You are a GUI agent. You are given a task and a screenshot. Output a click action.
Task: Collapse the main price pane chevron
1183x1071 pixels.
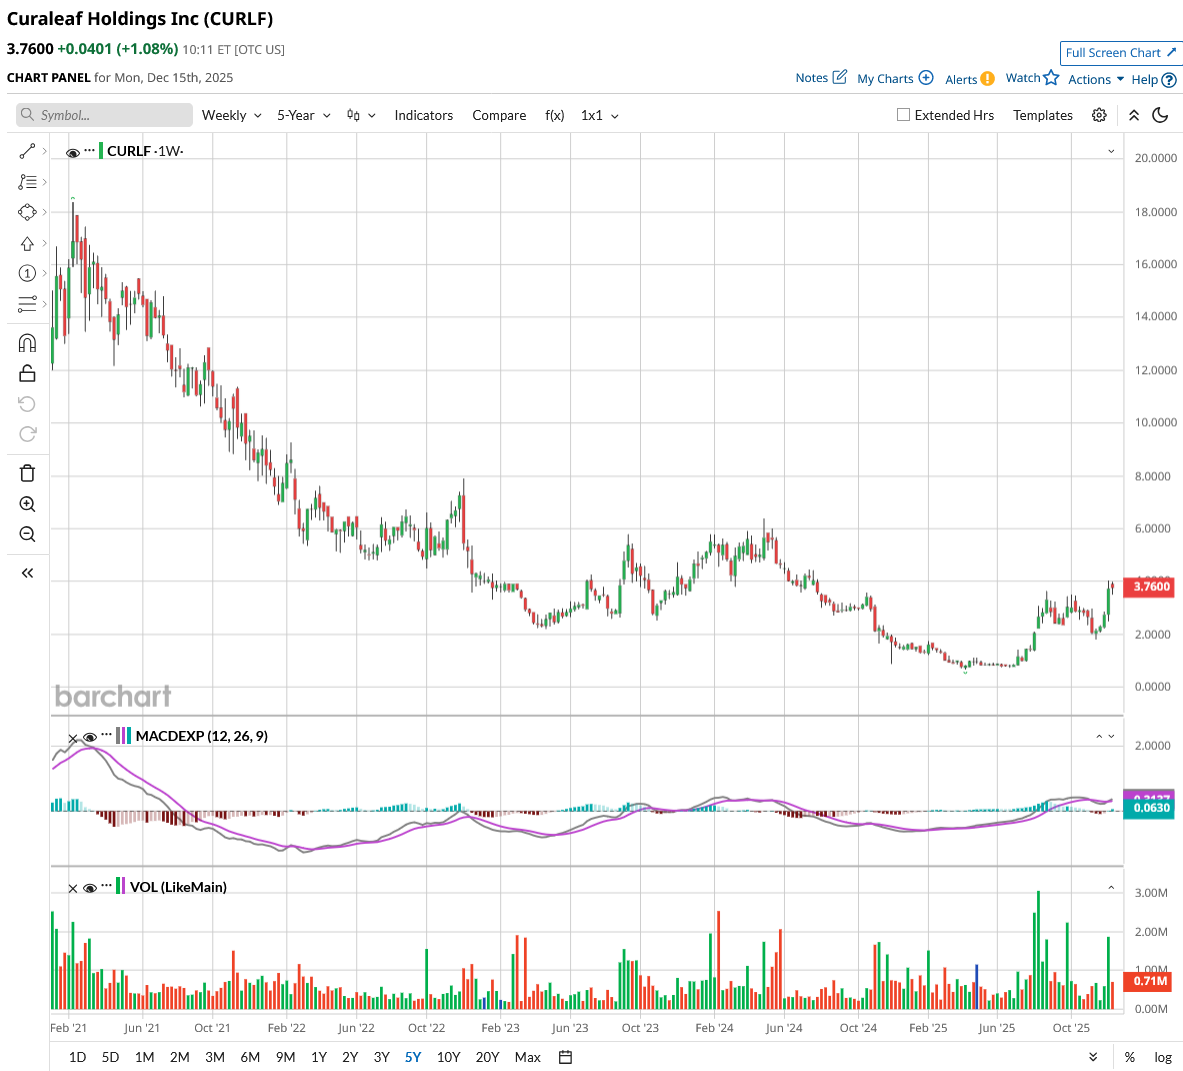1111,152
